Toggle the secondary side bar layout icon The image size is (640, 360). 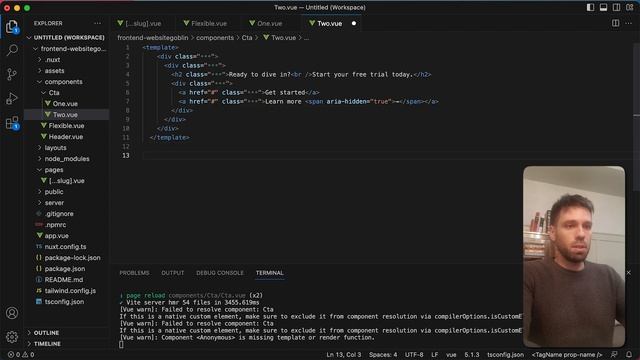pyautogui.click(x=616, y=7)
